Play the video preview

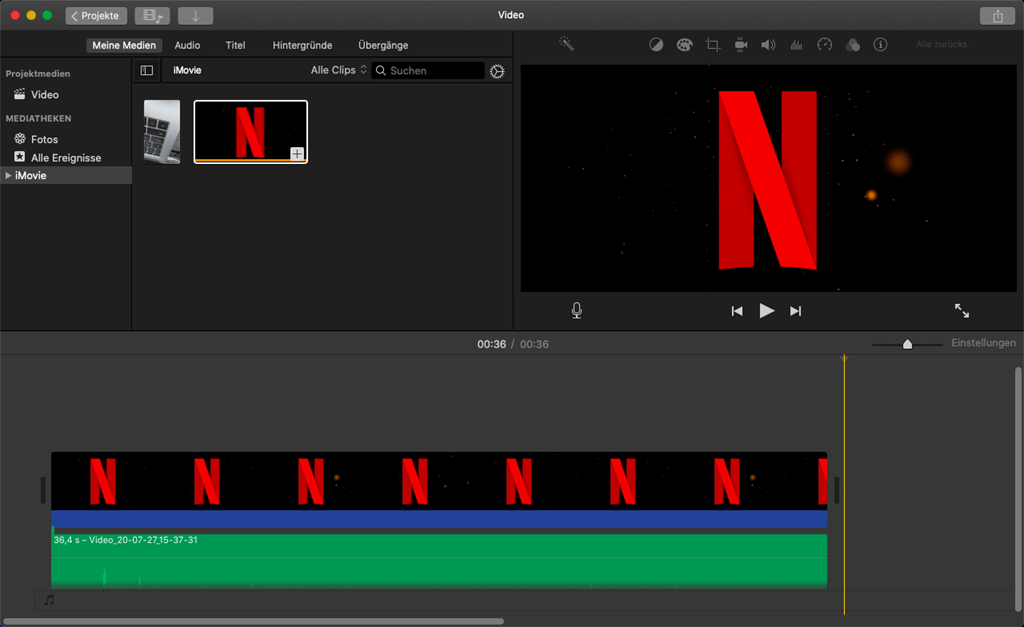tap(767, 311)
